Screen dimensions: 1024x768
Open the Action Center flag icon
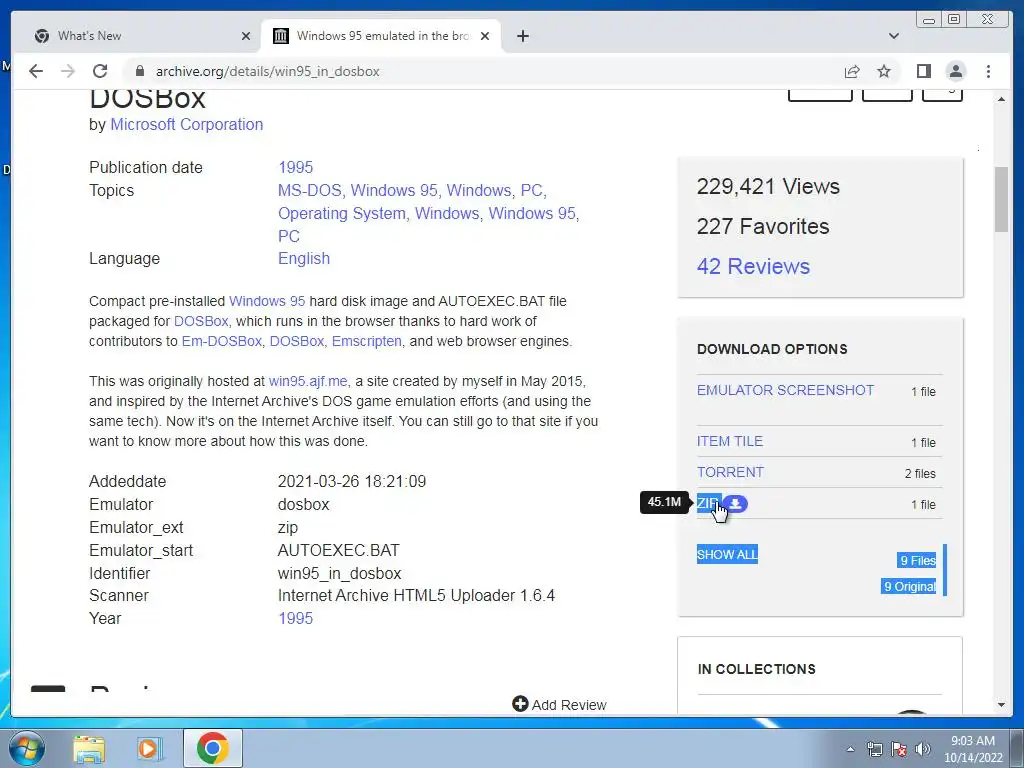pyautogui.click(x=899, y=749)
